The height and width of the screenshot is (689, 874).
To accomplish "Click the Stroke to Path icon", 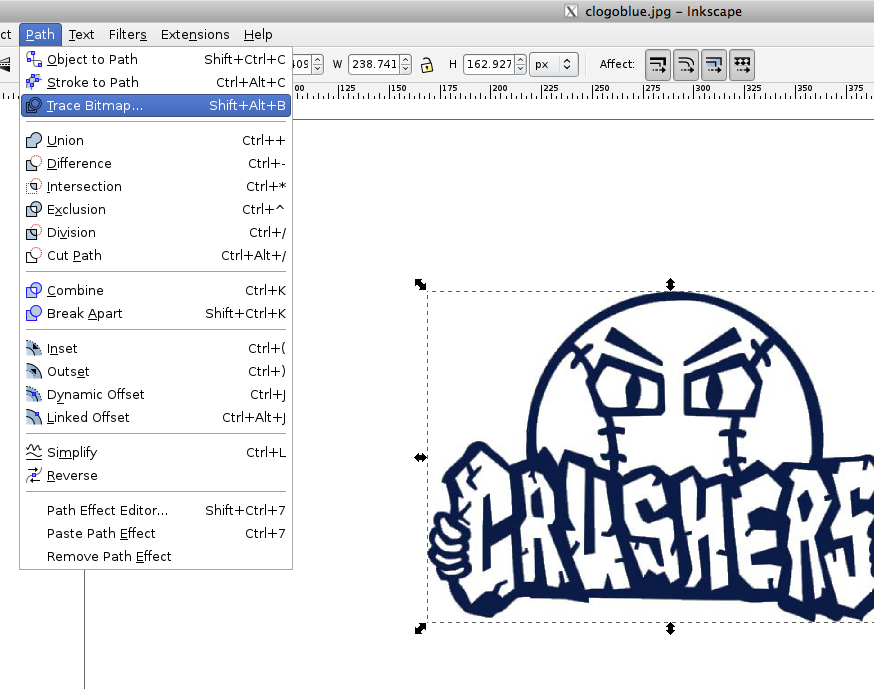I will 33,82.
